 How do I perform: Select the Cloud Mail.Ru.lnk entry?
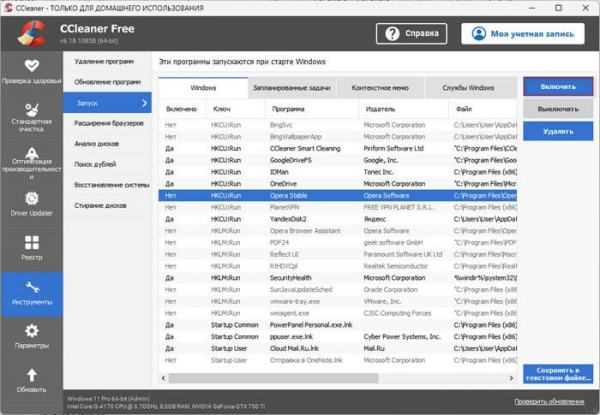(338, 348)
